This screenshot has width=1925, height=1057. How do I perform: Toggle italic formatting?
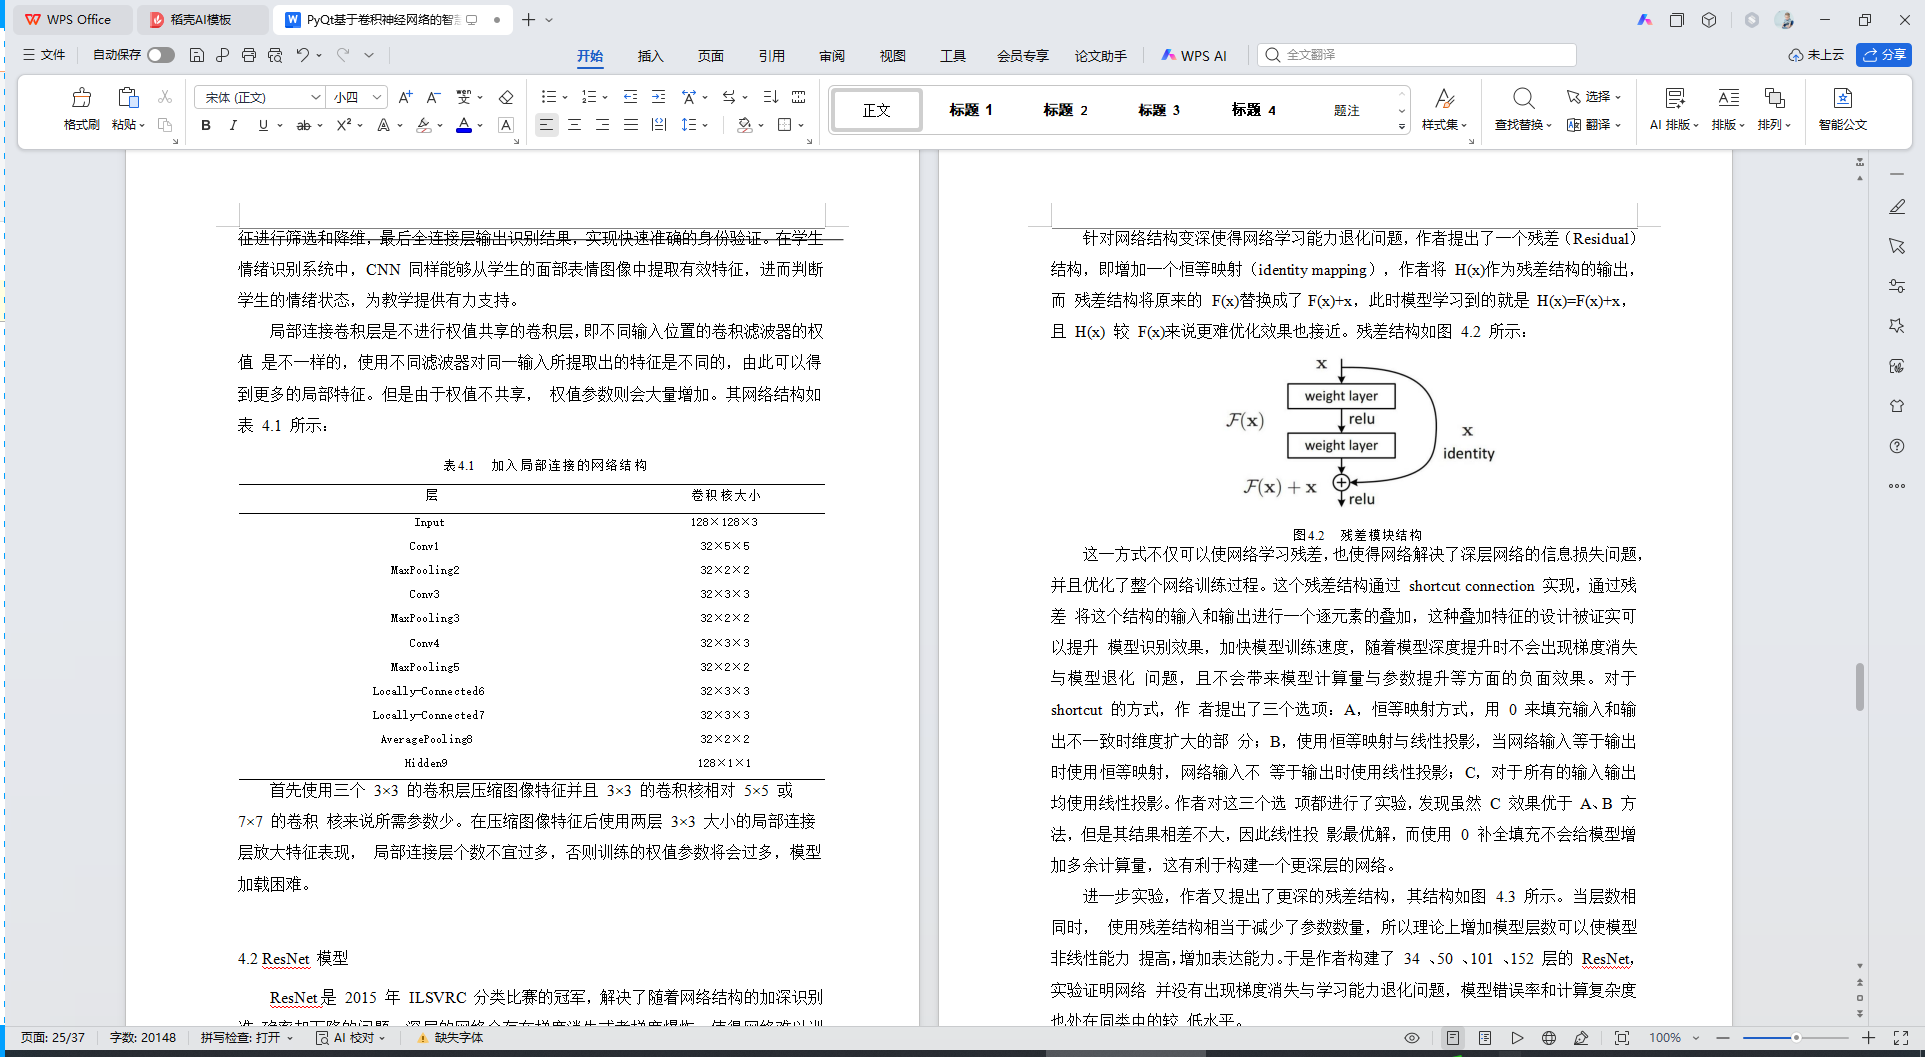pyautogui.click(x=233, y=125)
